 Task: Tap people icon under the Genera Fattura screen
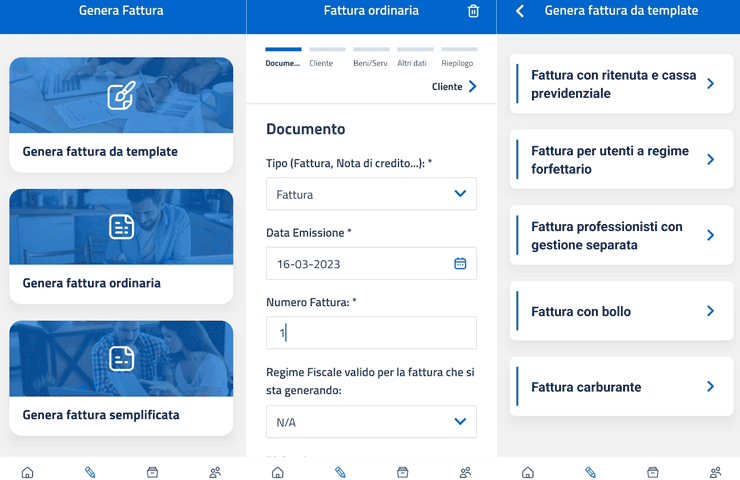[214, 472]
